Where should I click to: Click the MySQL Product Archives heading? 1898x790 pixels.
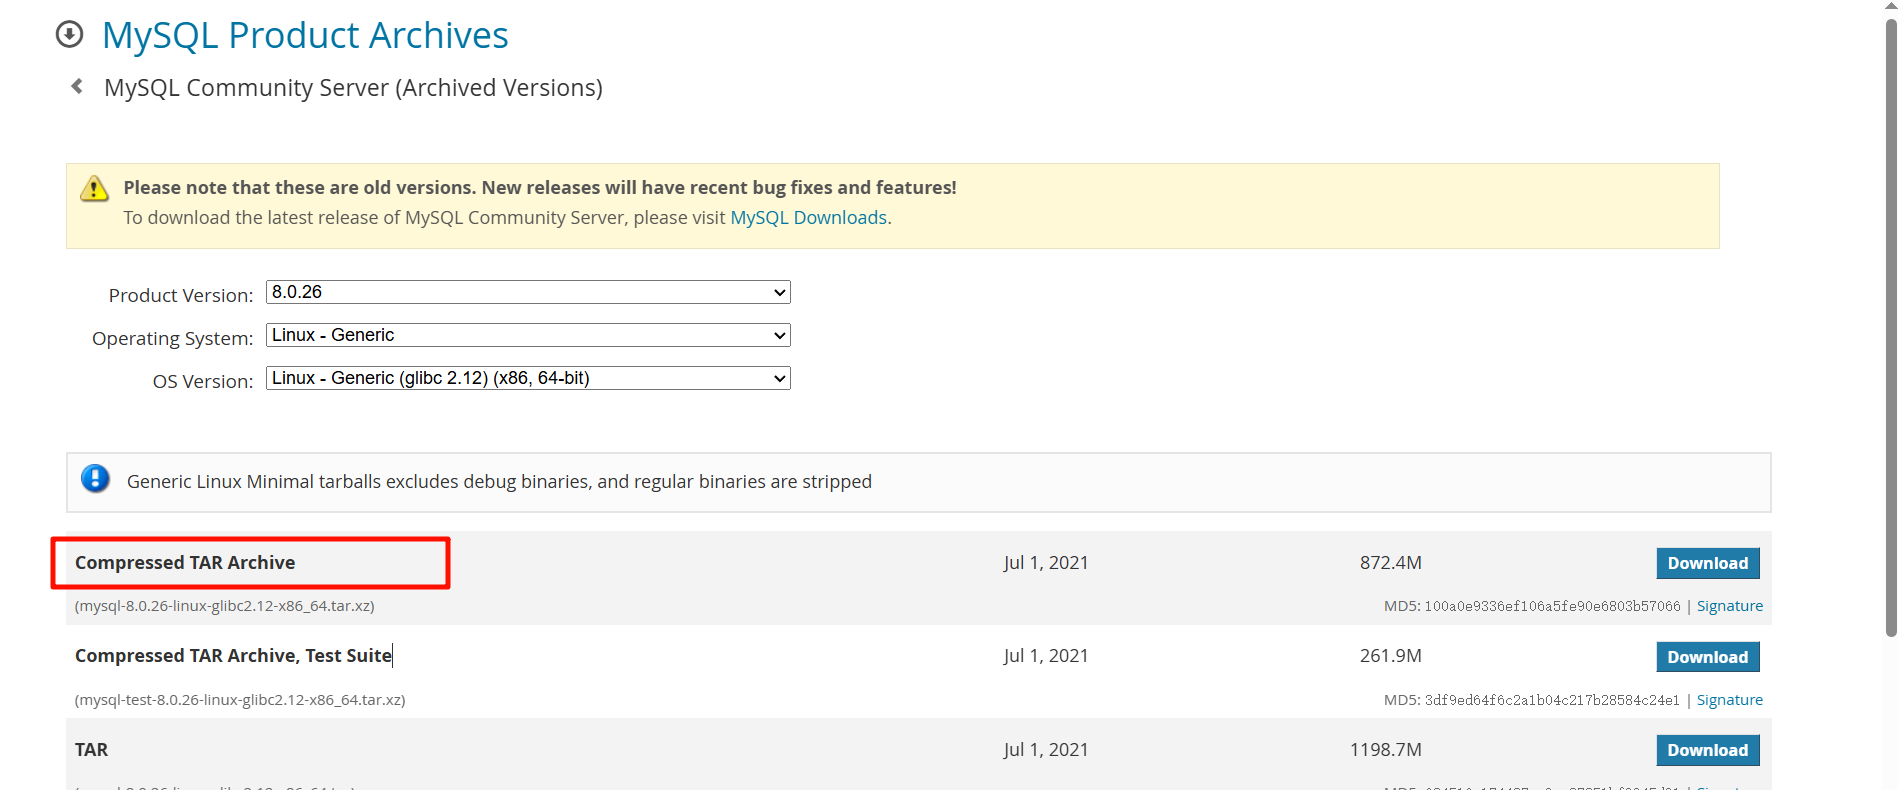pos(305,36)
